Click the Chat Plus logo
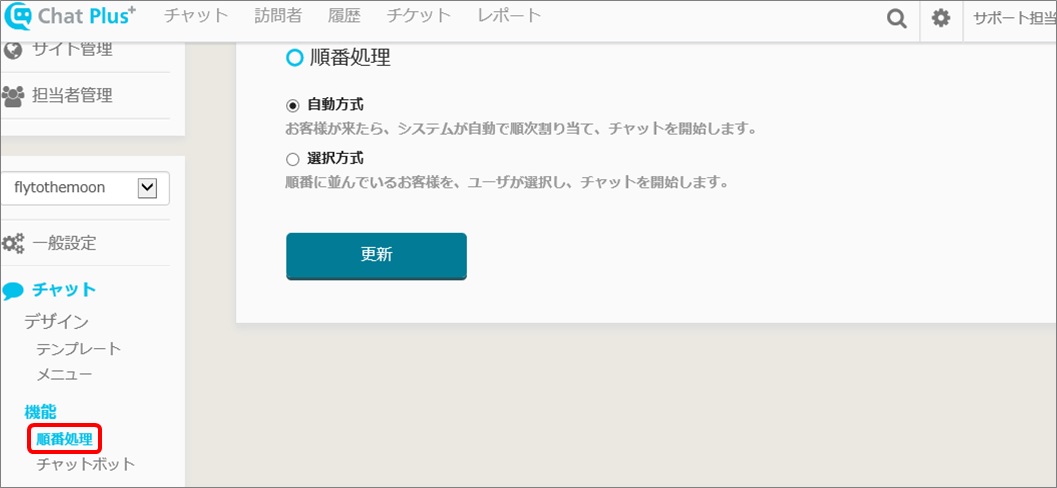1057x488 pixels. 69,17
